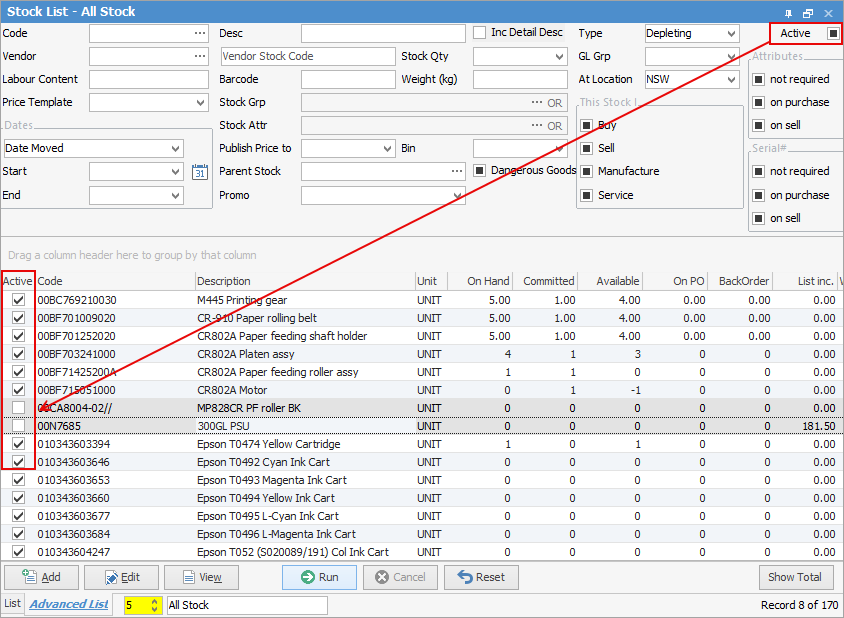Restore the Stock List window size

click(x=807, y=12)
